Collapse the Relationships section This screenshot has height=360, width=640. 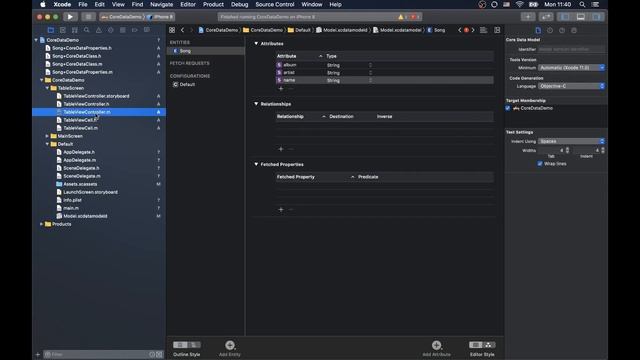[x=256, y=104]
